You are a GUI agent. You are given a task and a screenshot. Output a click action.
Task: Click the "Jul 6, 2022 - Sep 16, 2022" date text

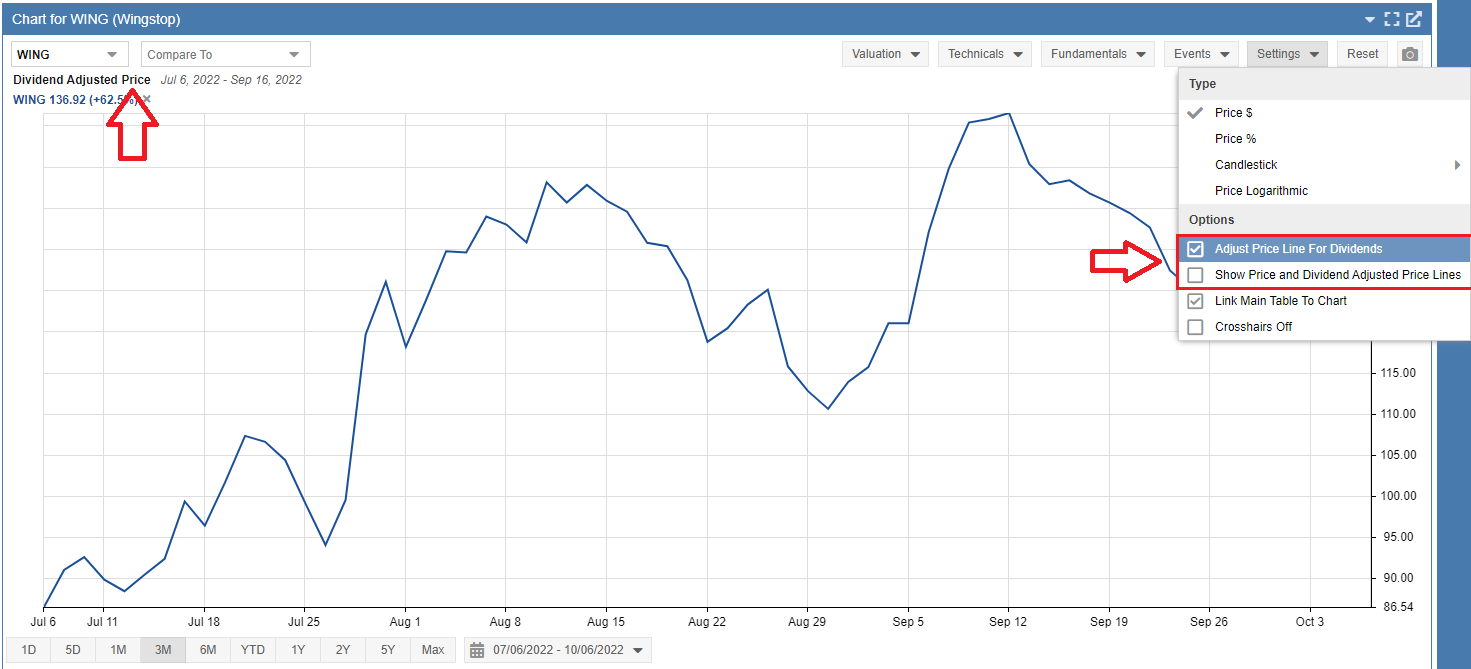click(x=231, y=80)
